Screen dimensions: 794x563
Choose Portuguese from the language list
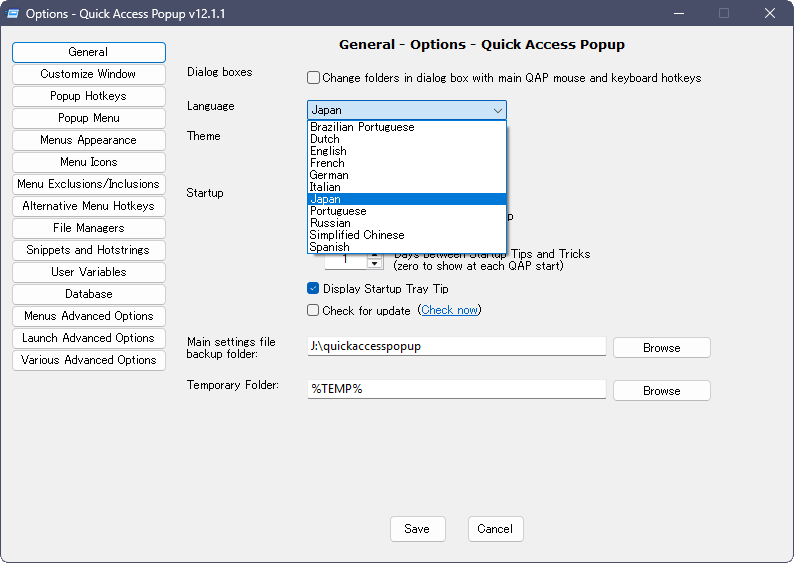407,211
